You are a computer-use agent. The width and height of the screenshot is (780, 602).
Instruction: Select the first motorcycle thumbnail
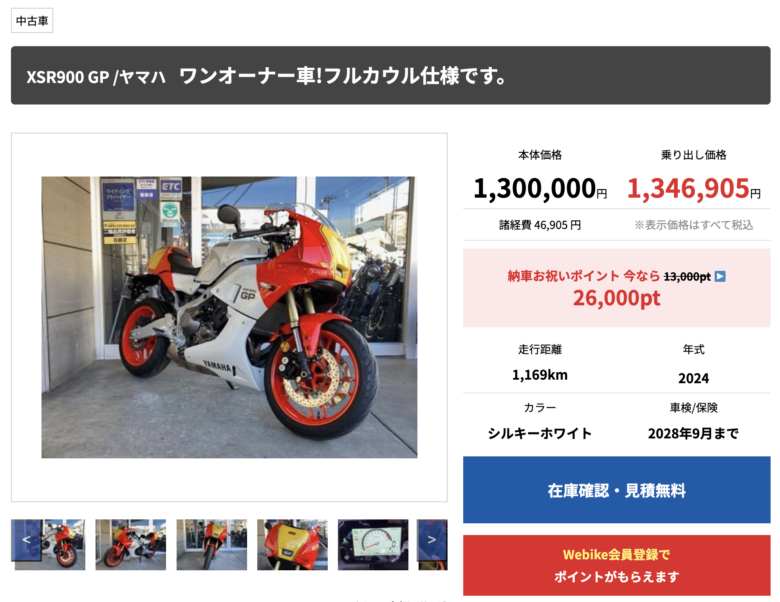50,545
